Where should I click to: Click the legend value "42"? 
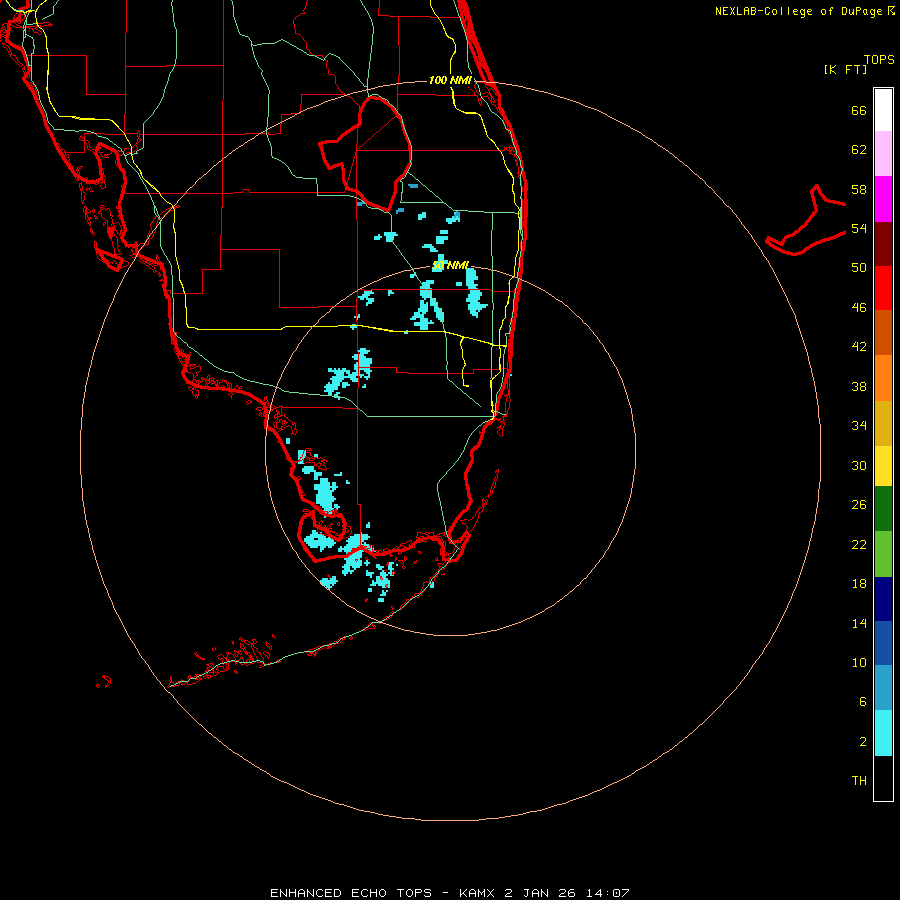click(x=859, y=347)
